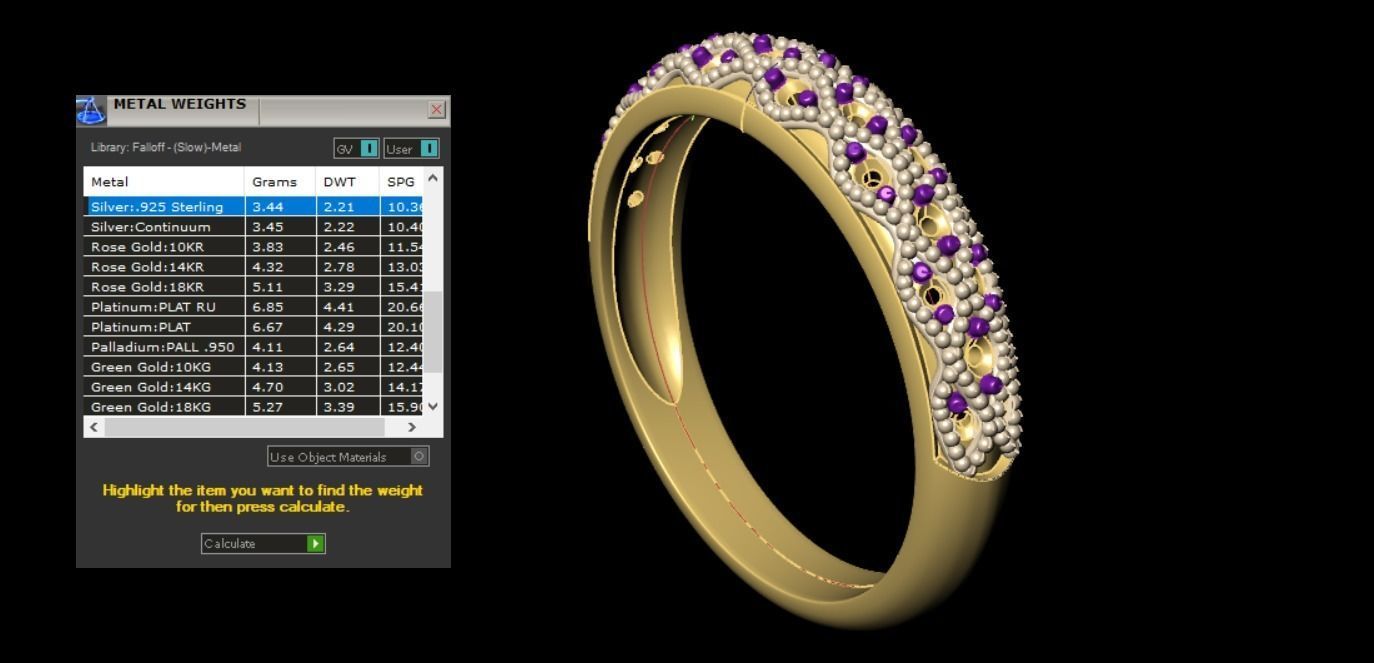Screen dimensions: 1374x663
Task: Select the Rose Gold:14KR row
Action: pyautogui.click(x=253, y=266)
